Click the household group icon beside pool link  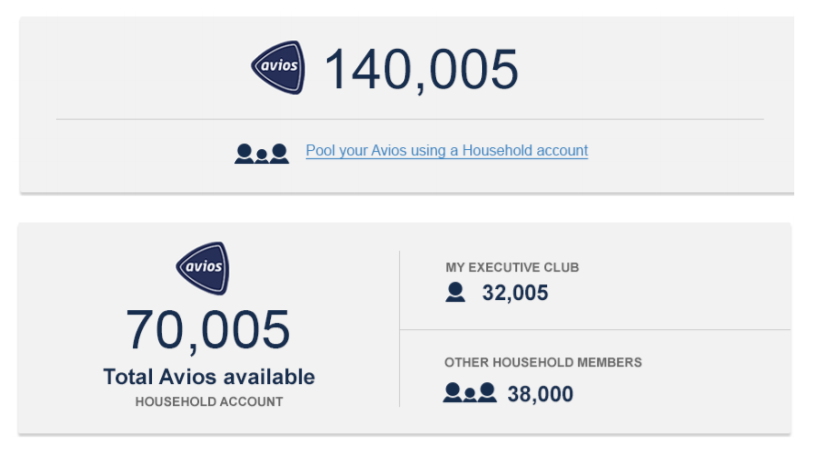click(x=261, y=153)
